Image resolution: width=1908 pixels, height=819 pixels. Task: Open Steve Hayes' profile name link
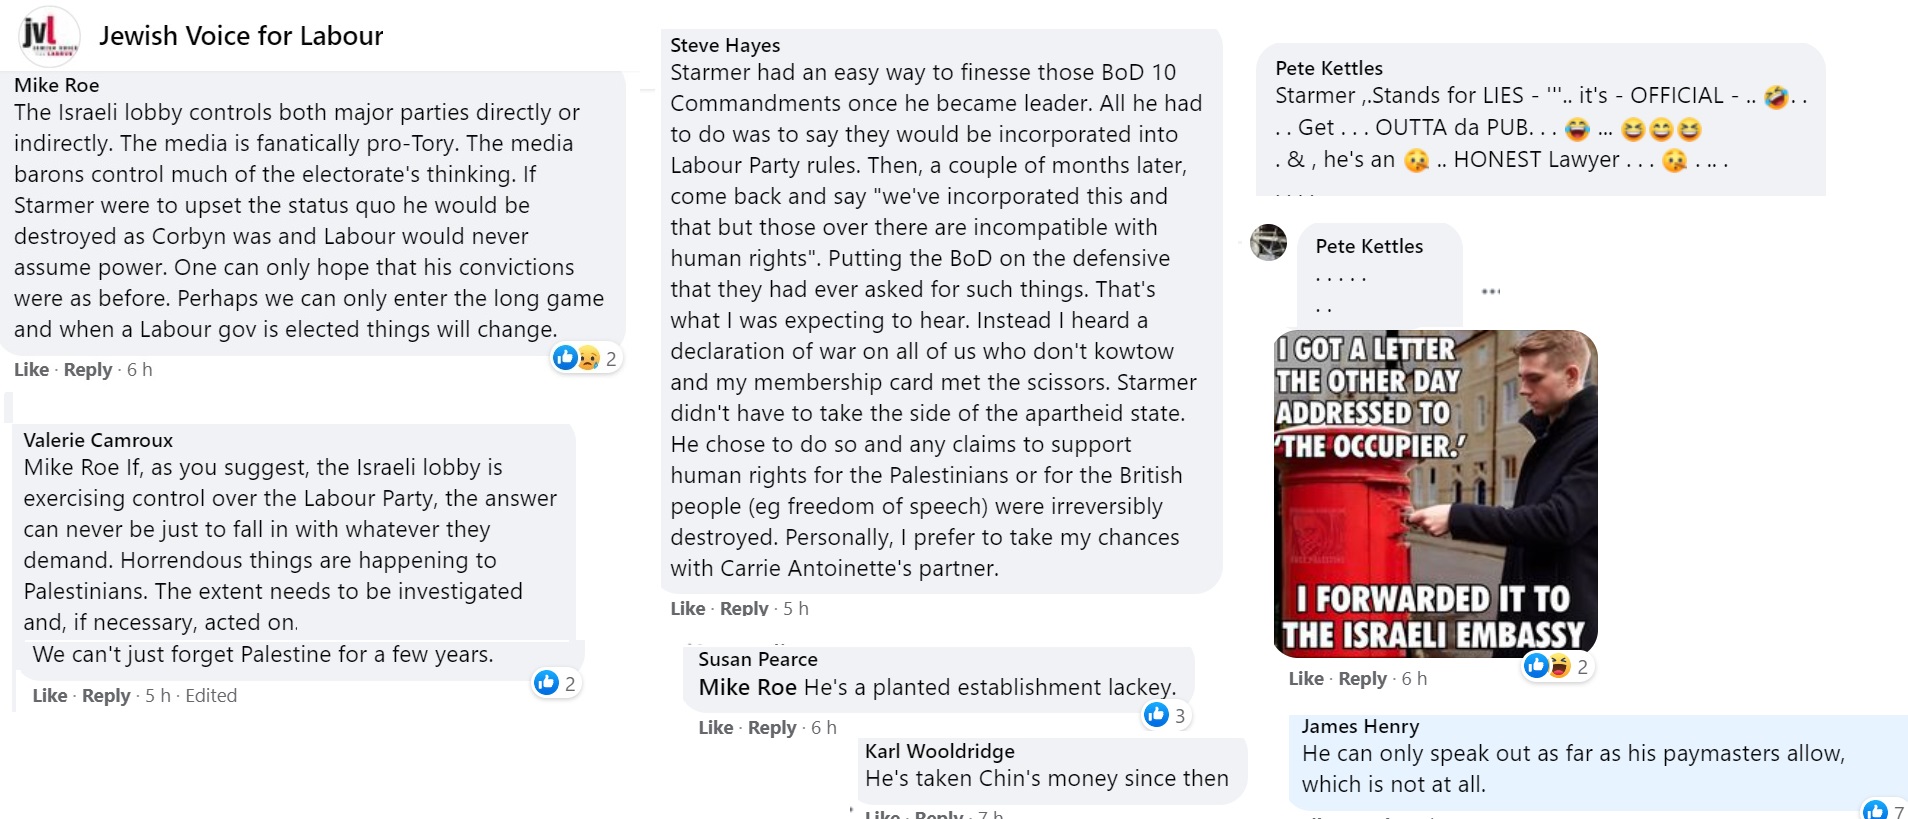725,45
